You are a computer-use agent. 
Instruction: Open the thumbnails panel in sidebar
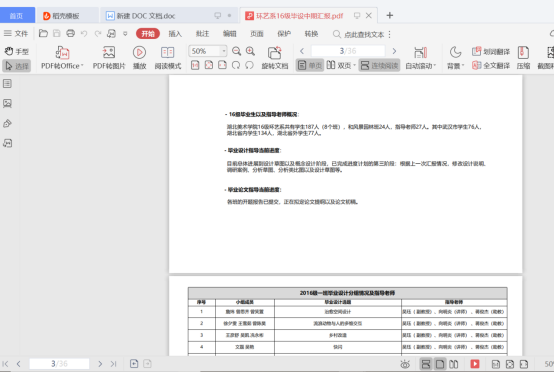(x=7, y=103)
